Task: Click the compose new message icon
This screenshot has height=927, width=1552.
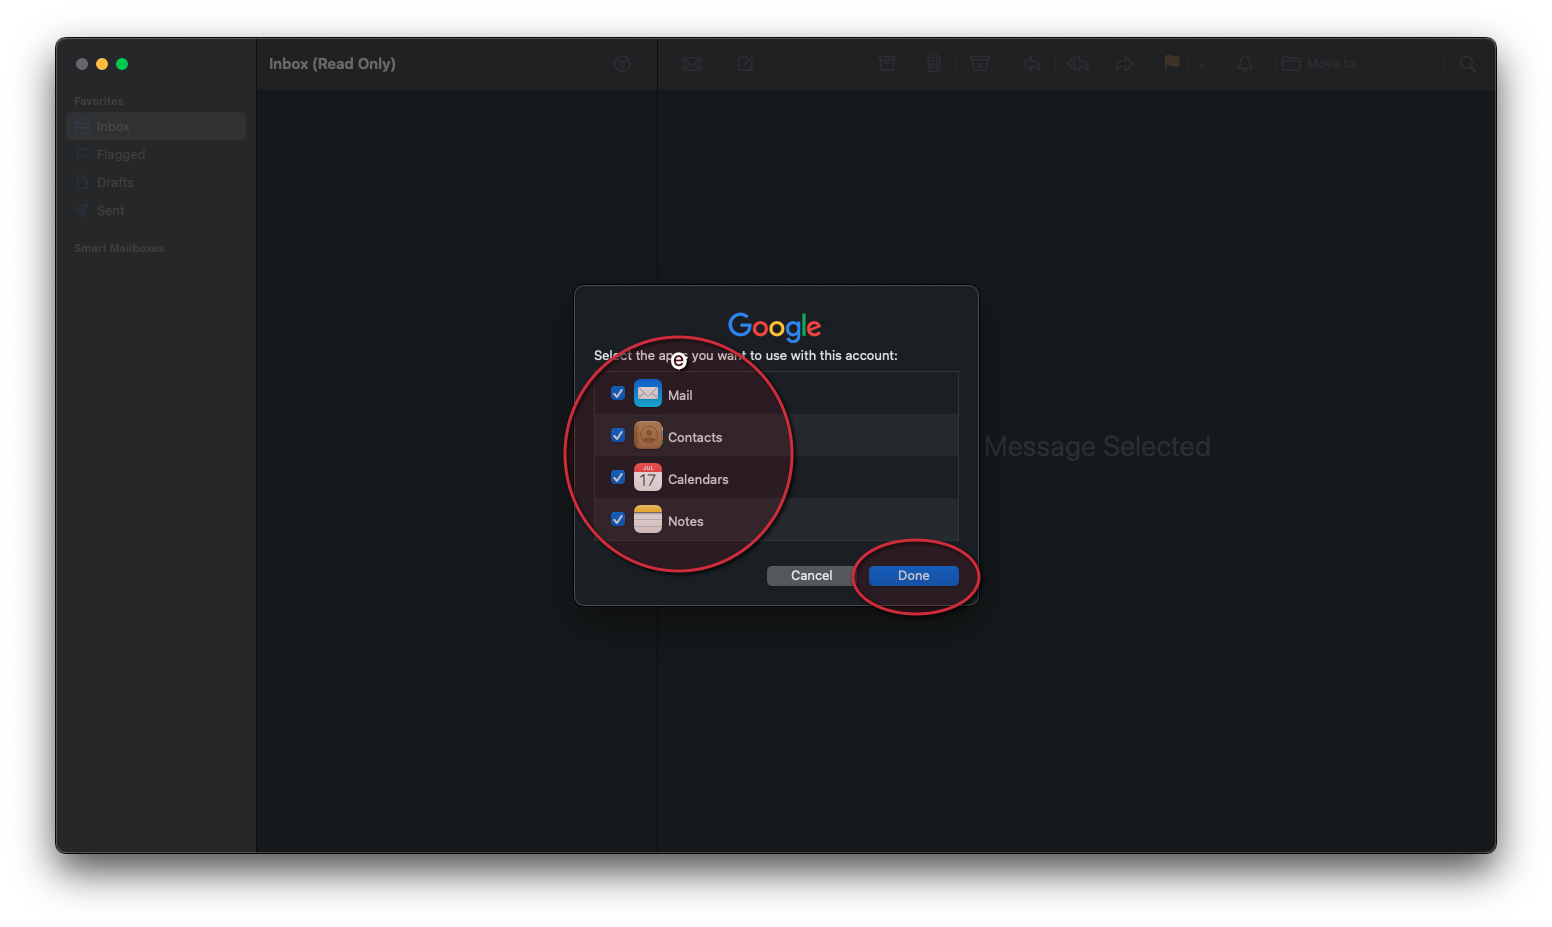Action: click(x=746, y=64)
